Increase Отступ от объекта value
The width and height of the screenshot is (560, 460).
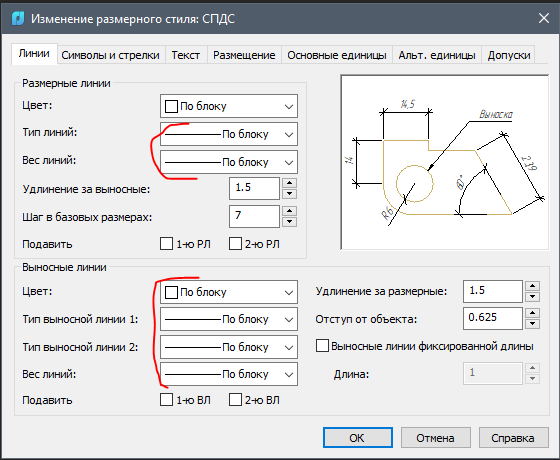tap(532, 313)
